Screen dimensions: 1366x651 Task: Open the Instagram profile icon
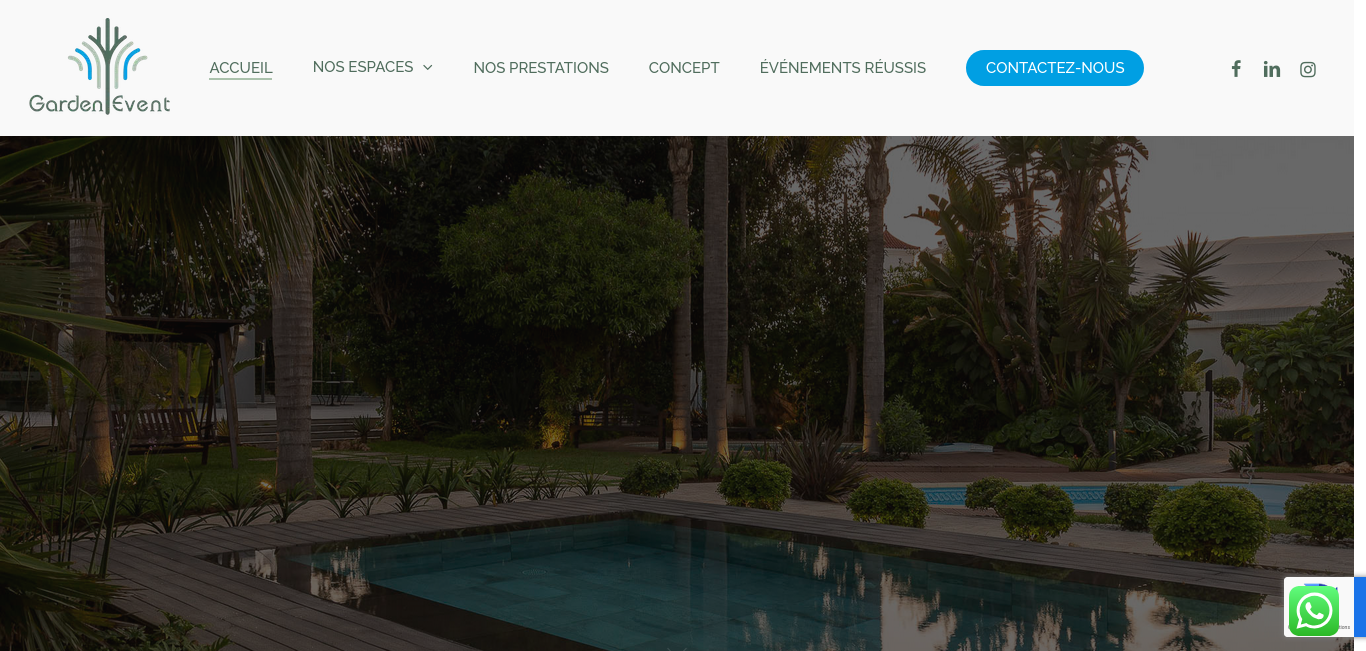1308,69
